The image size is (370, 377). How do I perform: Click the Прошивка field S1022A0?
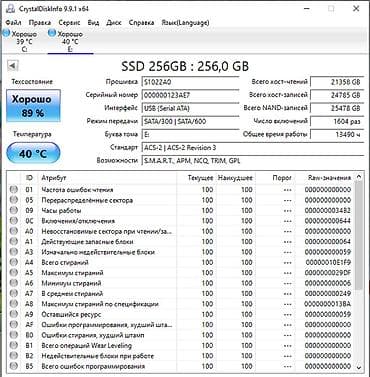pos(191,82)
